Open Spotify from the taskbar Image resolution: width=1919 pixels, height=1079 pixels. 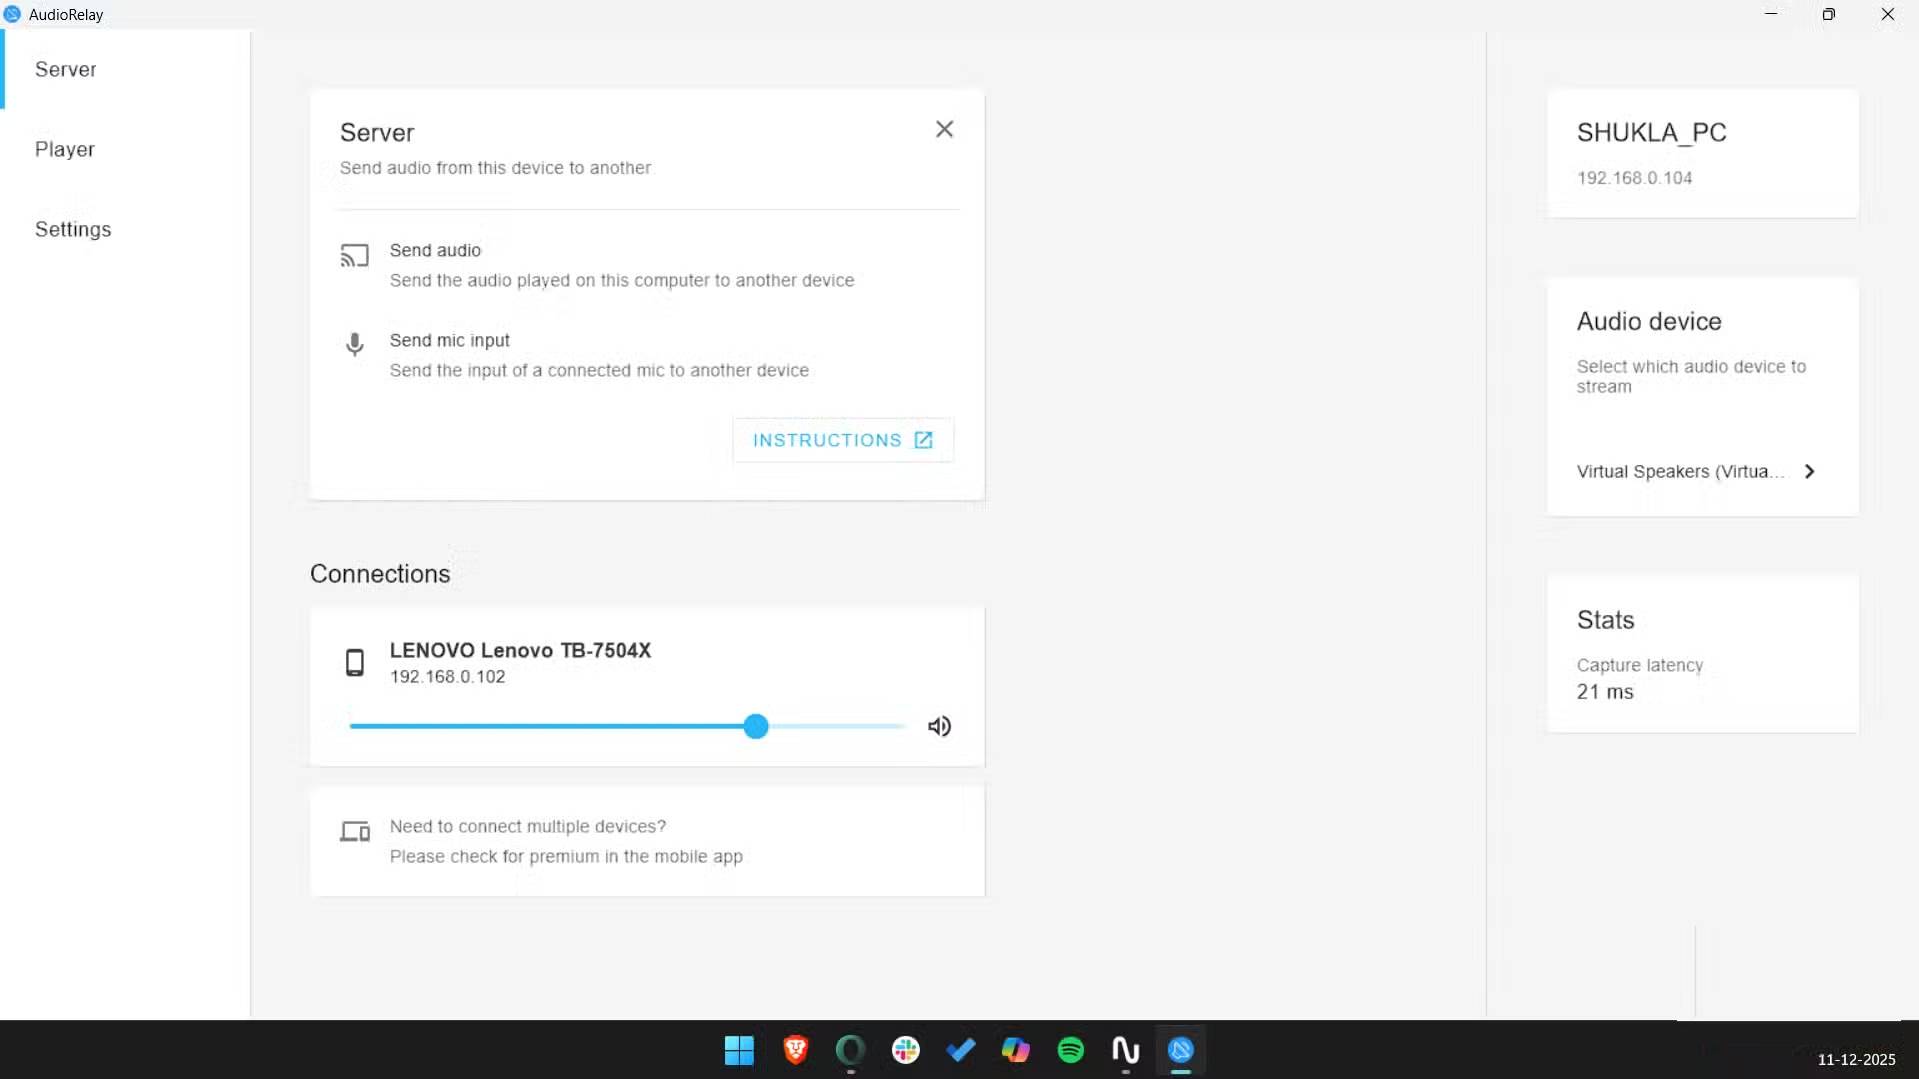(x=1070, y=1051)
